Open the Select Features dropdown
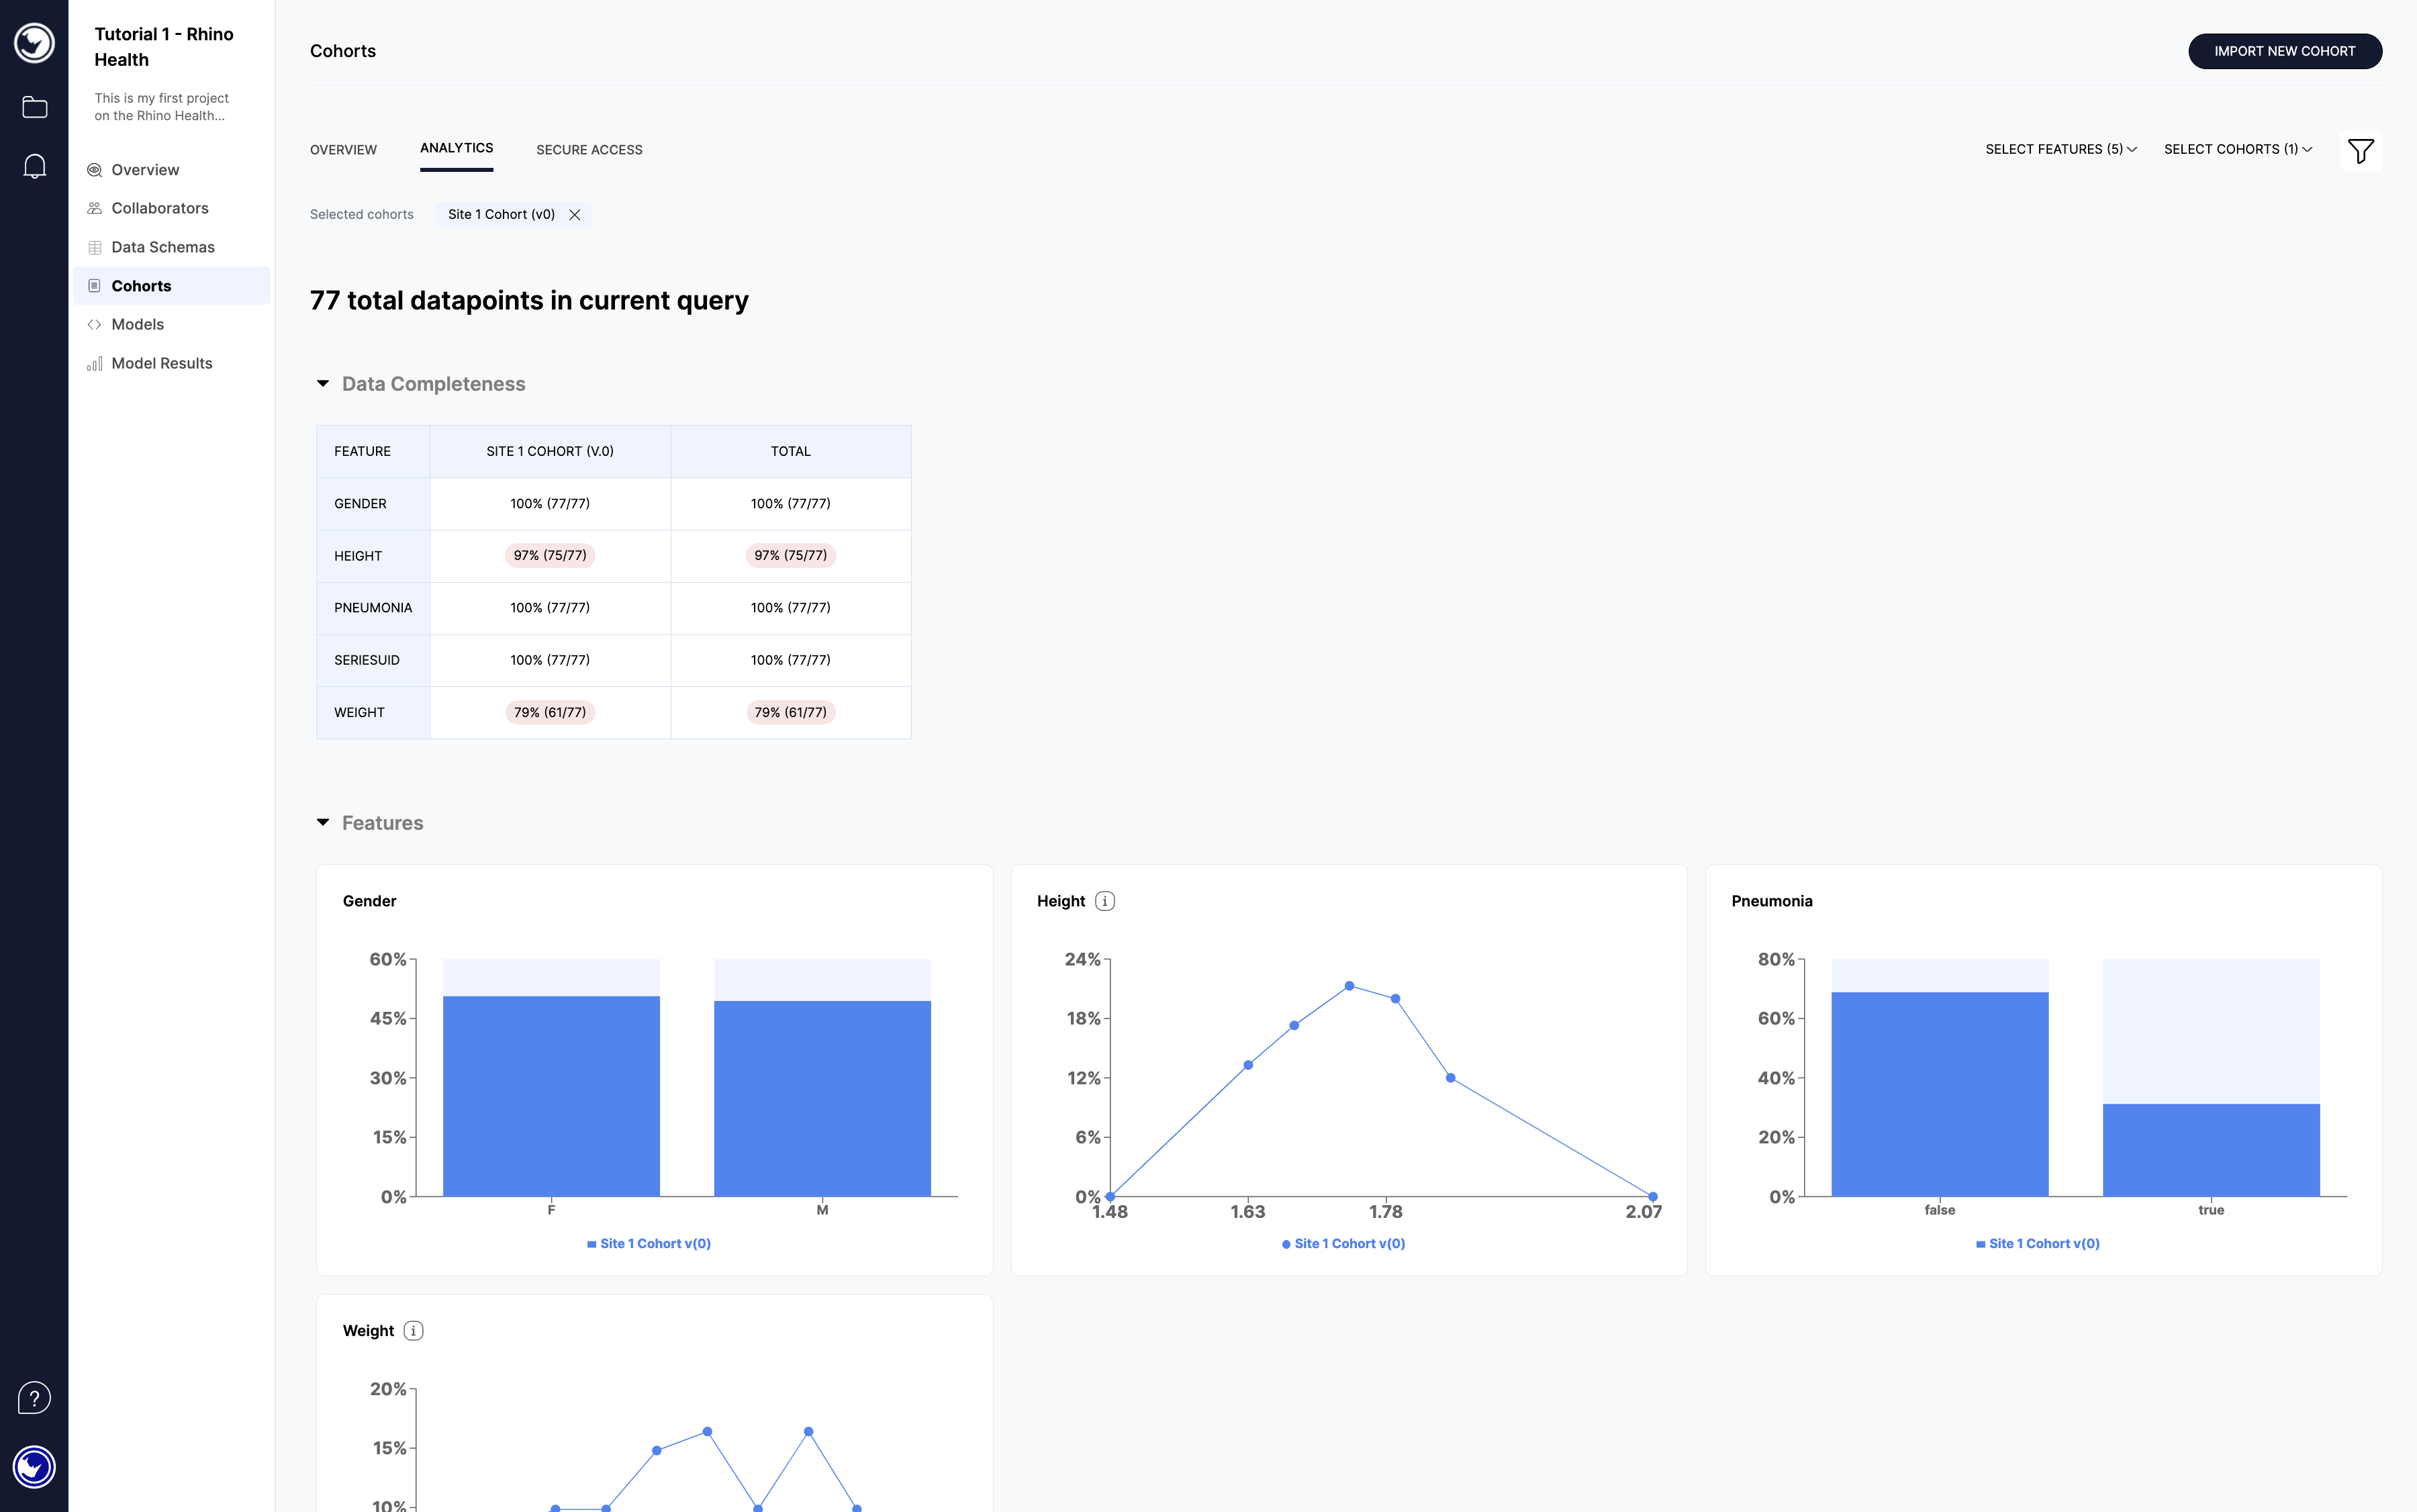This screenshot has width=2417, height=1512. point(2061,149)
